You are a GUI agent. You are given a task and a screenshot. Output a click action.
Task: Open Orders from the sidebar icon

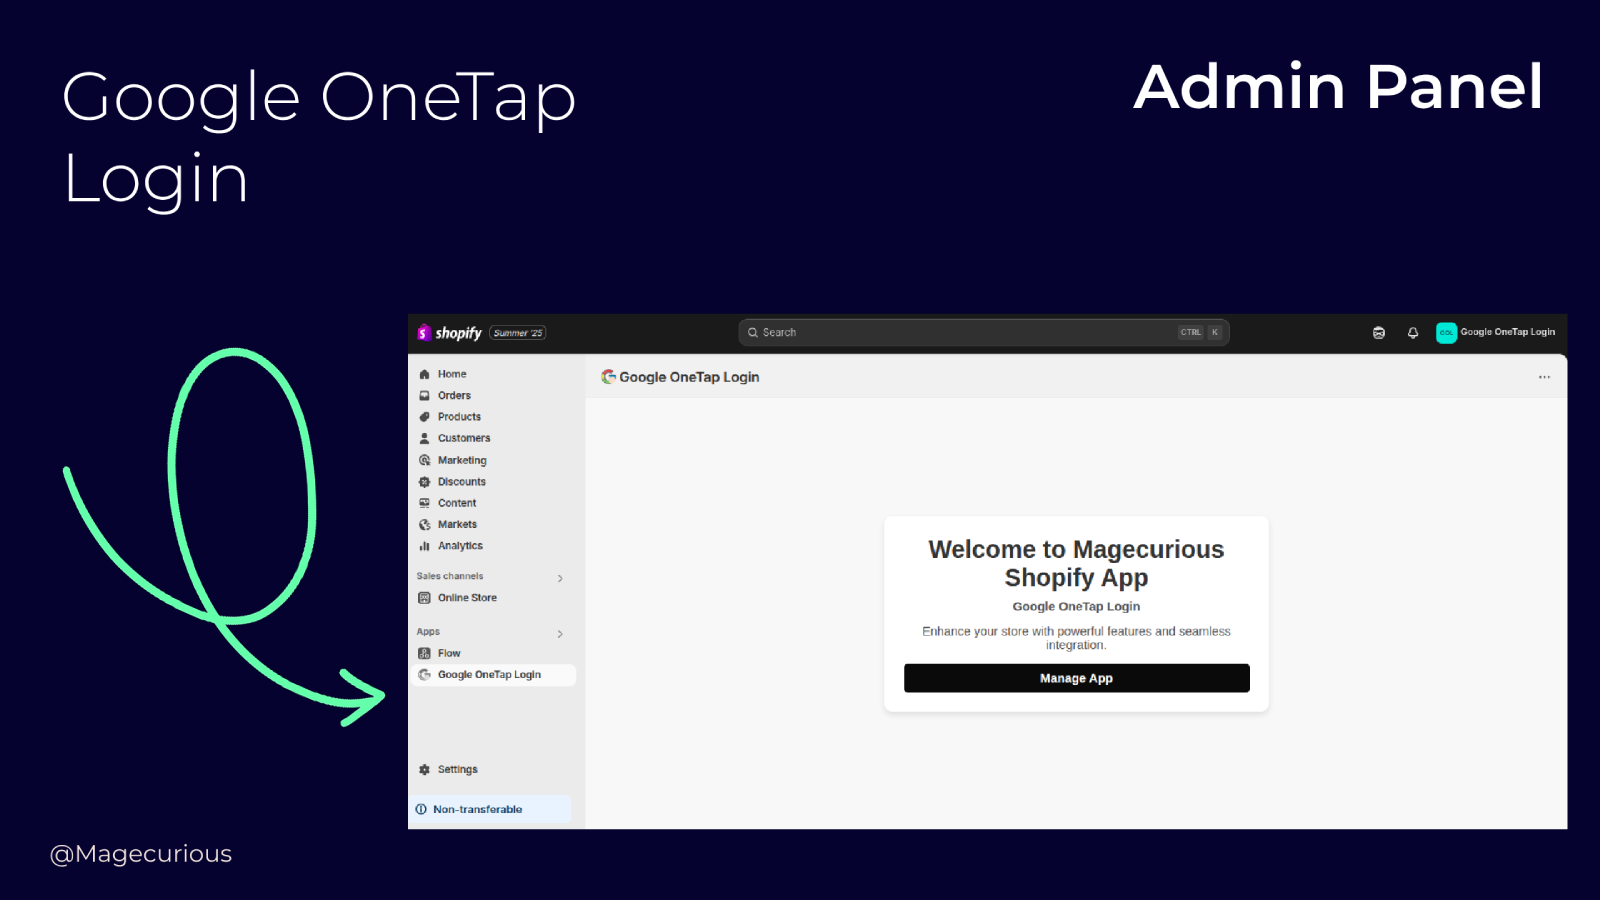tap(425, 395)
